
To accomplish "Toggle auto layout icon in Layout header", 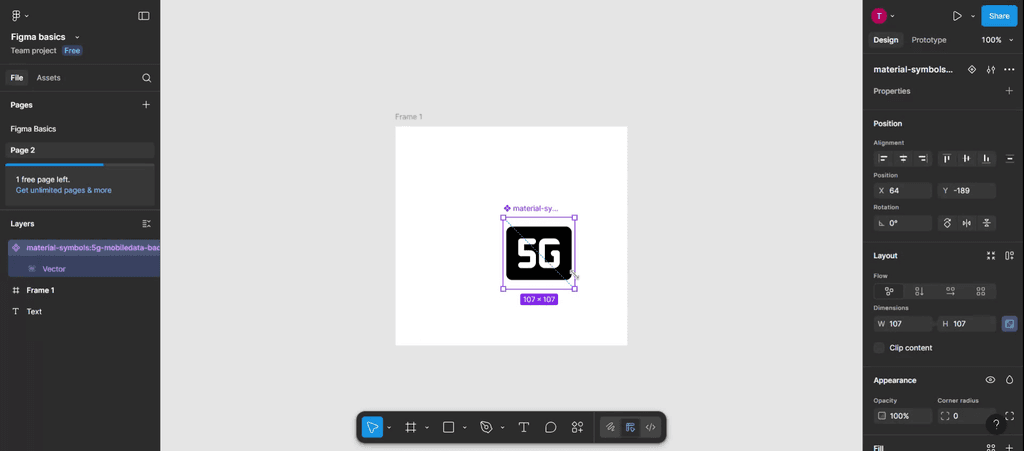I will 1010,255.
